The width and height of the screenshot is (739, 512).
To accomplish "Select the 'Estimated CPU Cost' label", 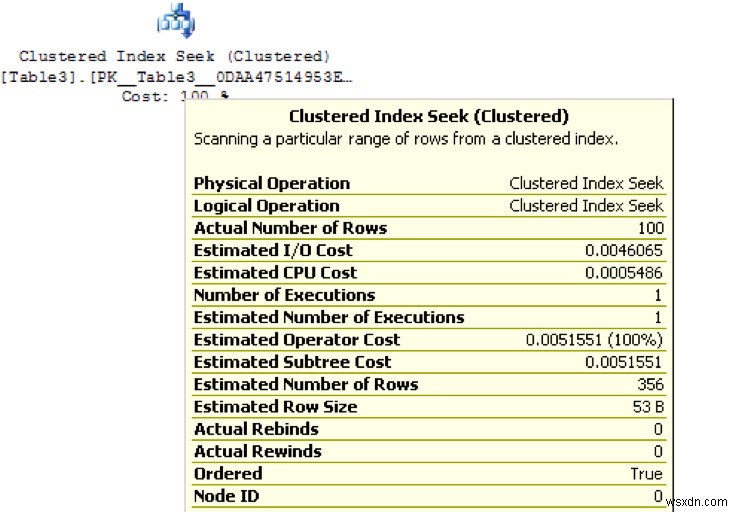I will [275, 273].
